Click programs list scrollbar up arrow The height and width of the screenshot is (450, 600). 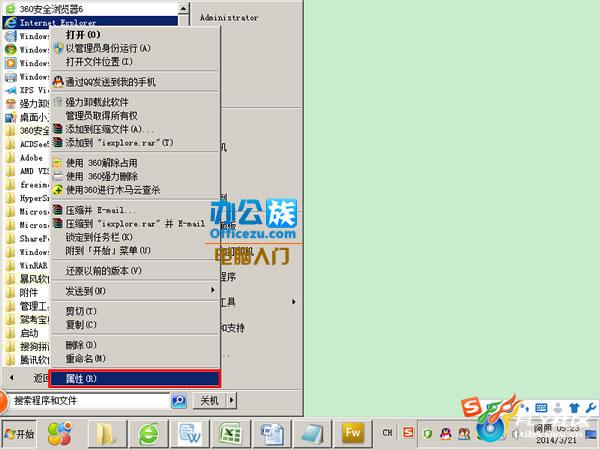point(183,8)
